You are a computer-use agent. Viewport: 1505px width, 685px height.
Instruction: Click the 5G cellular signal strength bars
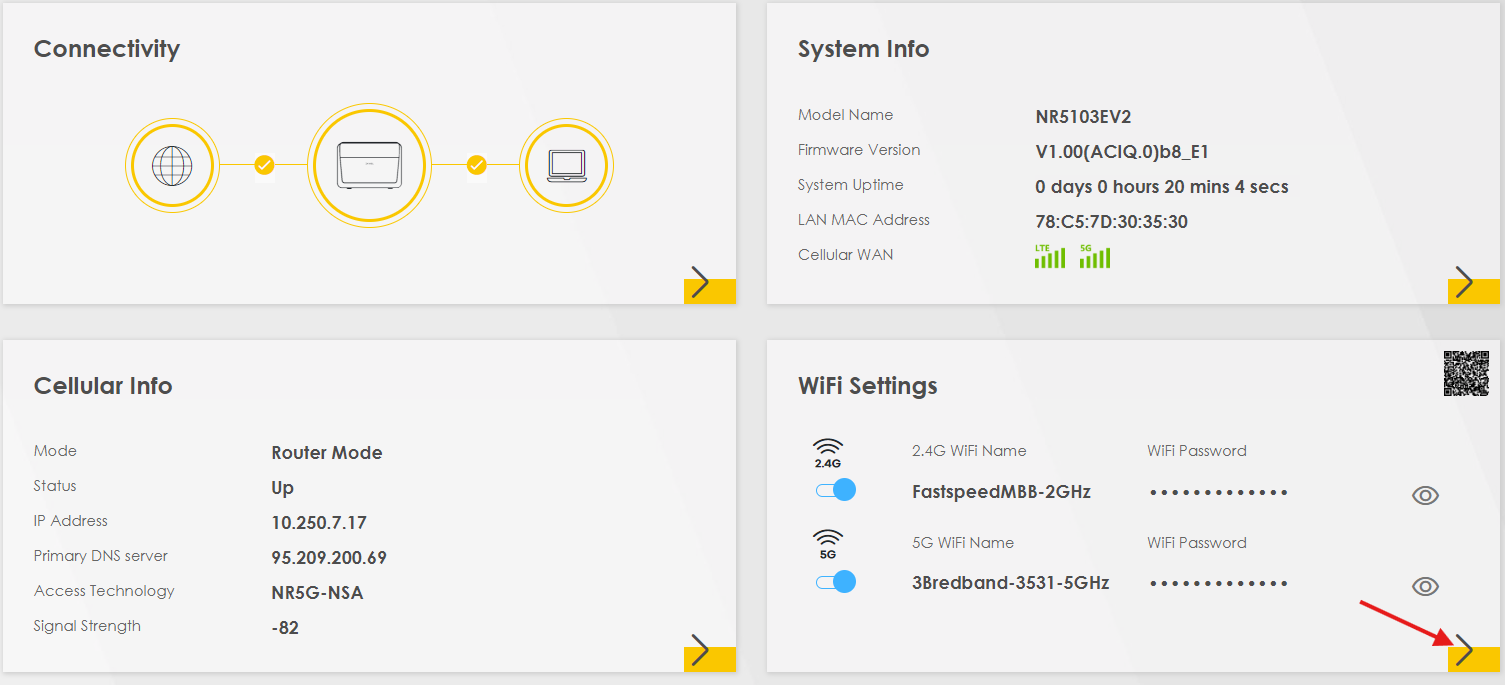pos(1095,257)
